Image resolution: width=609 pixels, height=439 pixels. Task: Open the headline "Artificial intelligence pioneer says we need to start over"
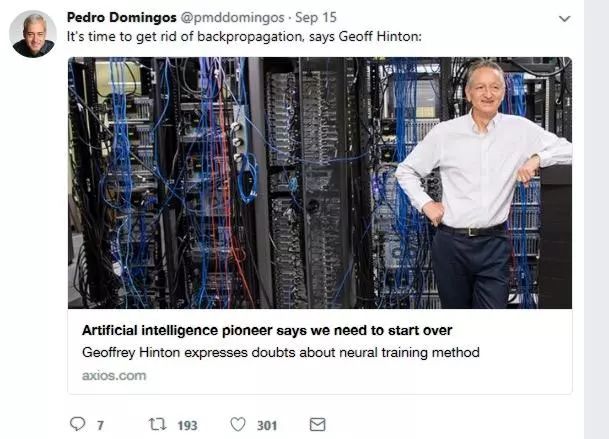267,330
